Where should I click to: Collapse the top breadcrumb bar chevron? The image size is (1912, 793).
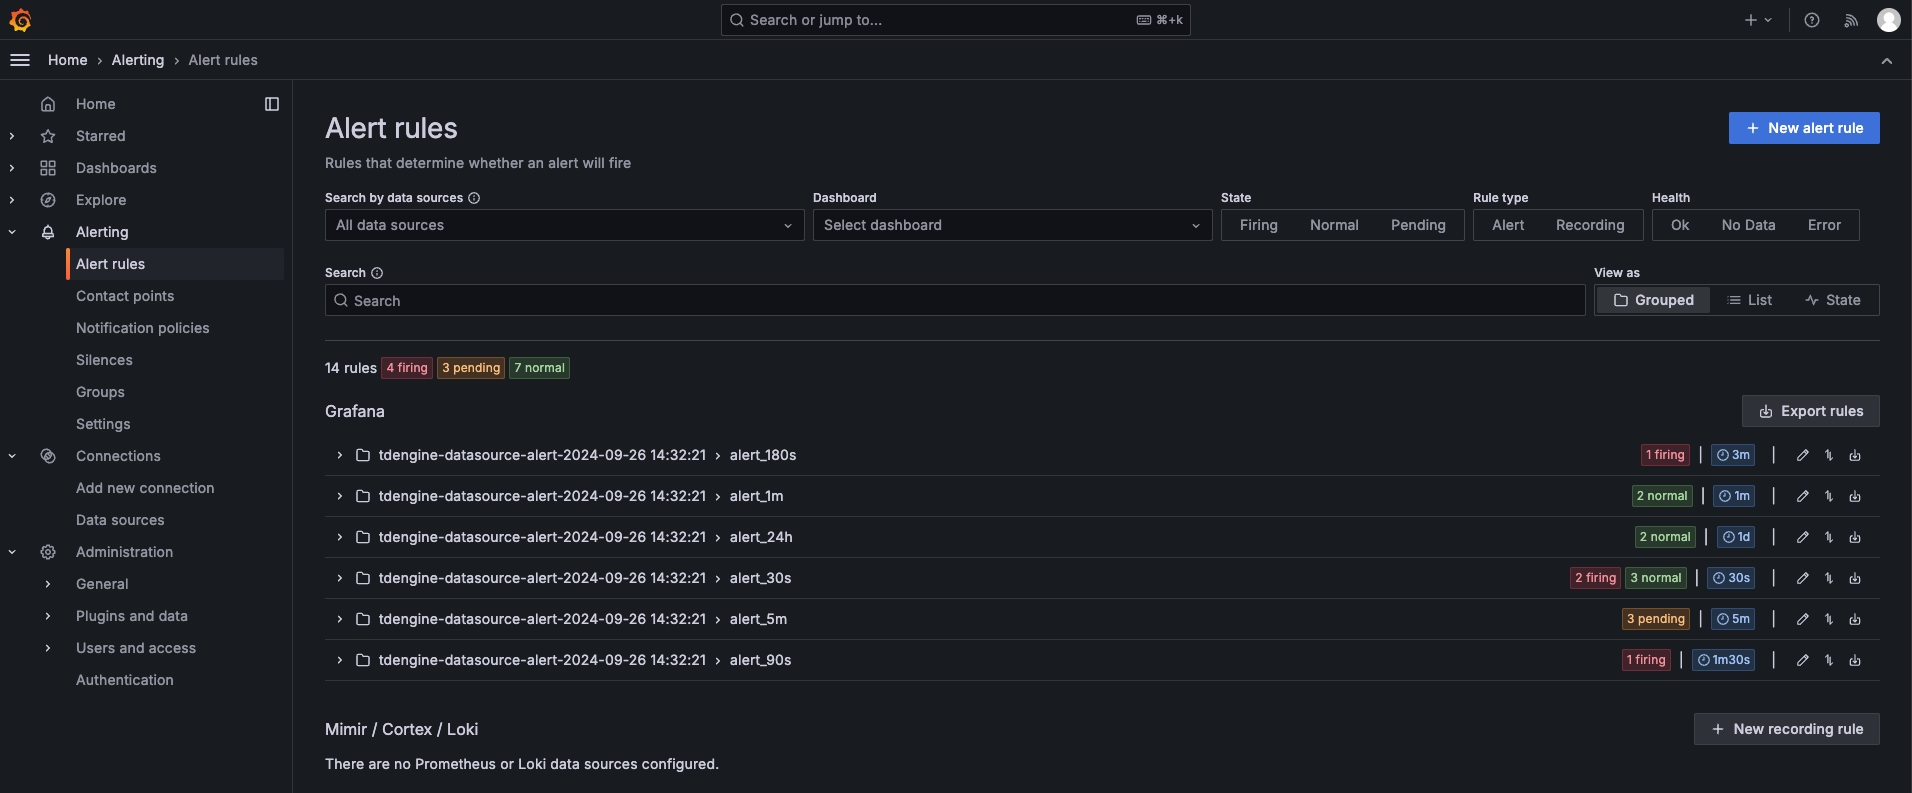(x=1887, y=61)
